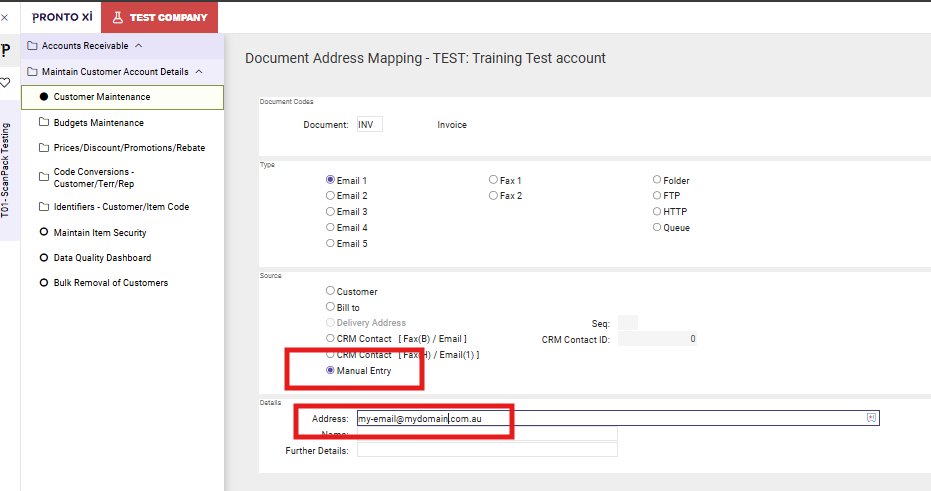
Task: Select the Email 2 radio button
Action: [x=331, y=196]
